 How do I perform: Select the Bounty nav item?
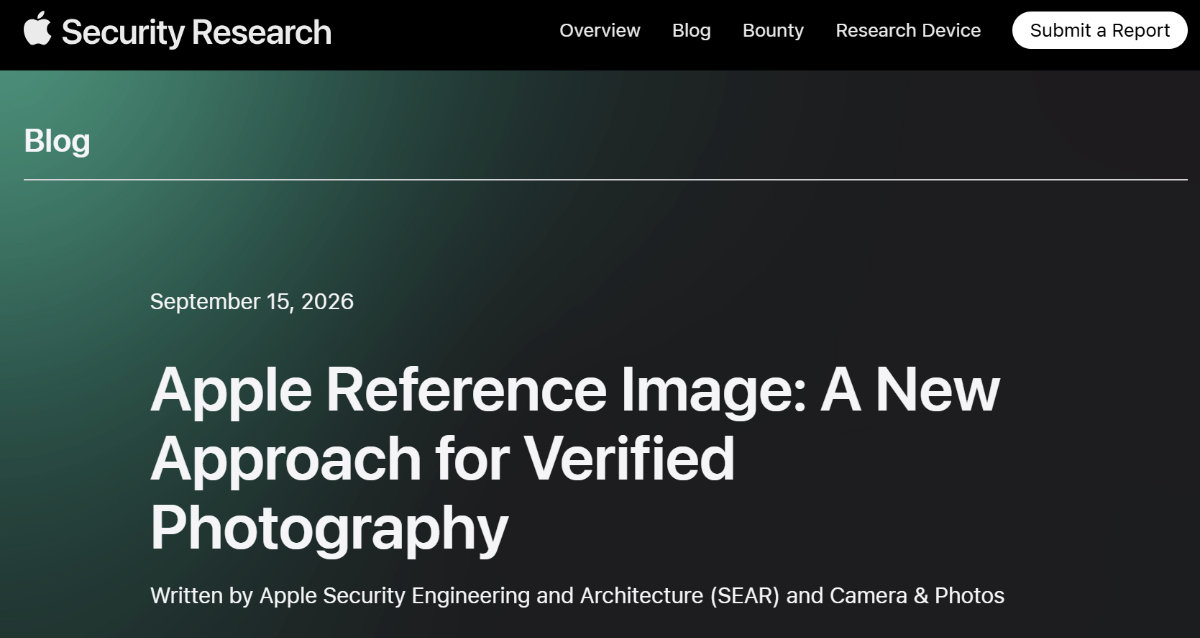coord(773,30)
